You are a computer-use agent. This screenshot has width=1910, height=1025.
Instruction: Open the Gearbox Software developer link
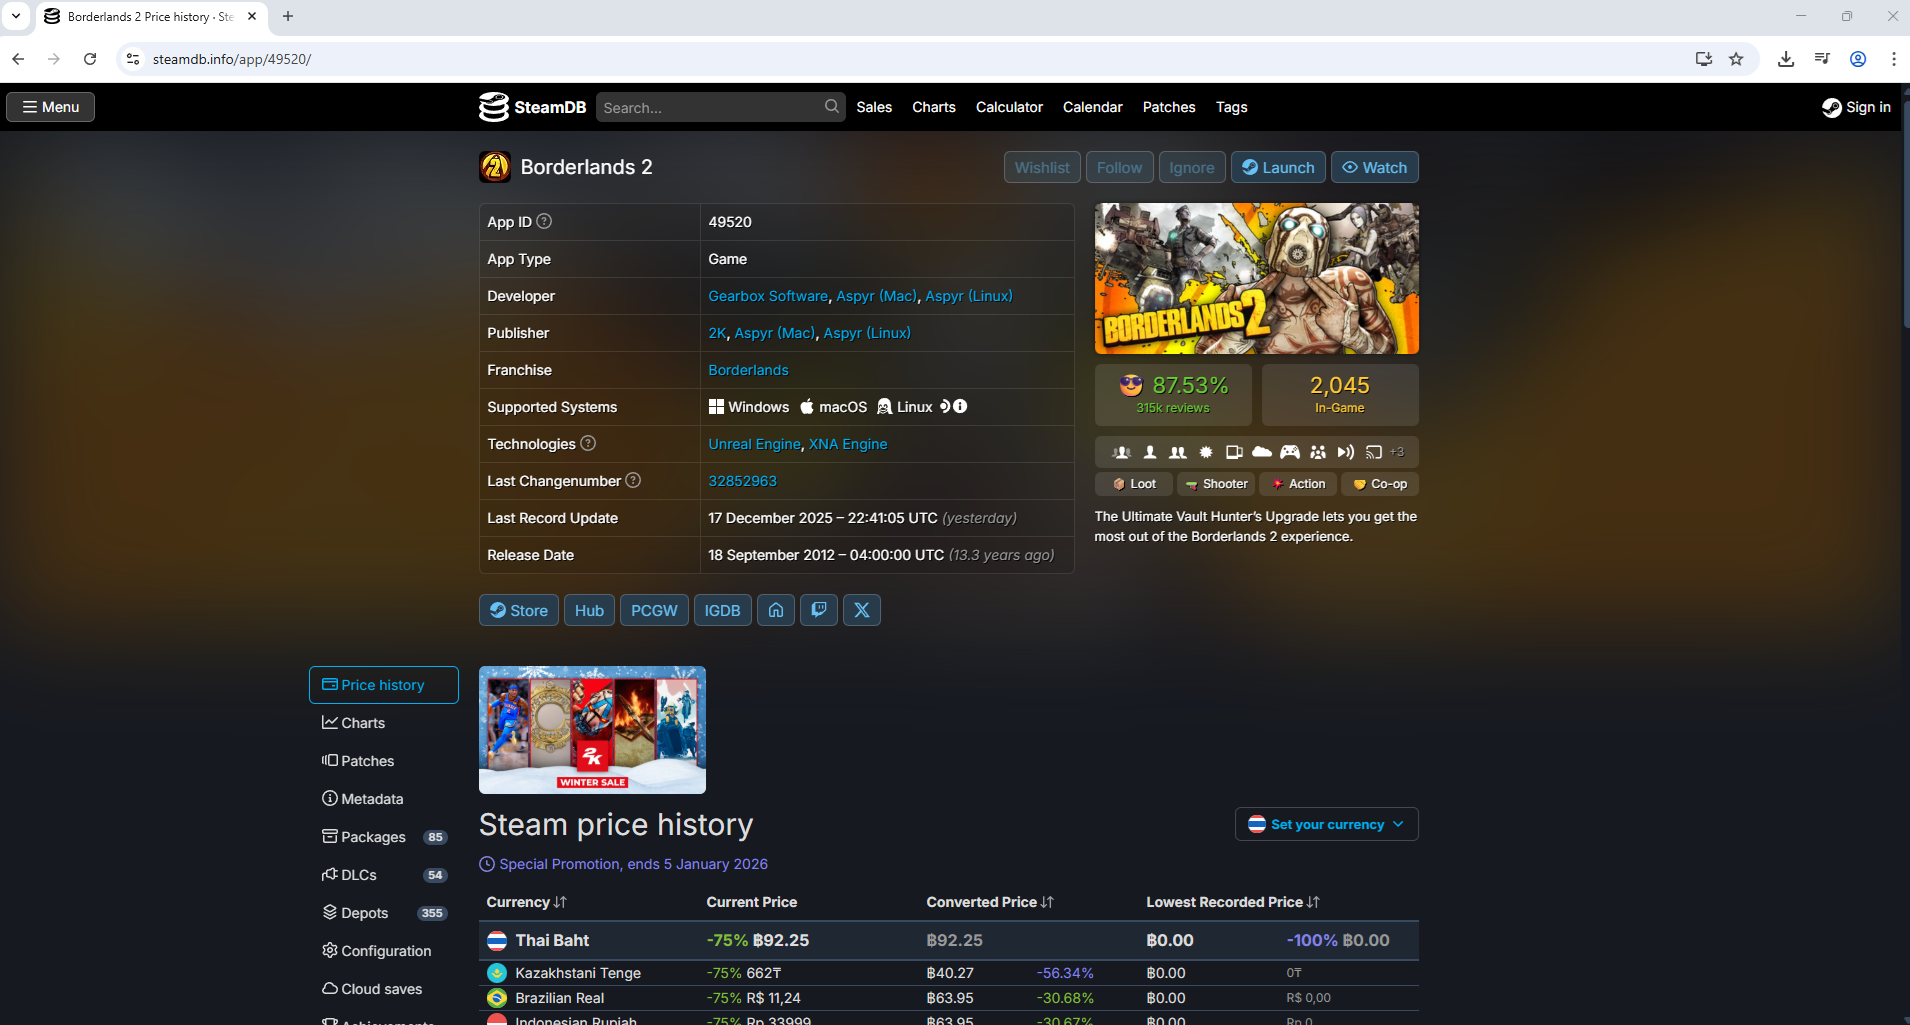click(x=768, y=296)
